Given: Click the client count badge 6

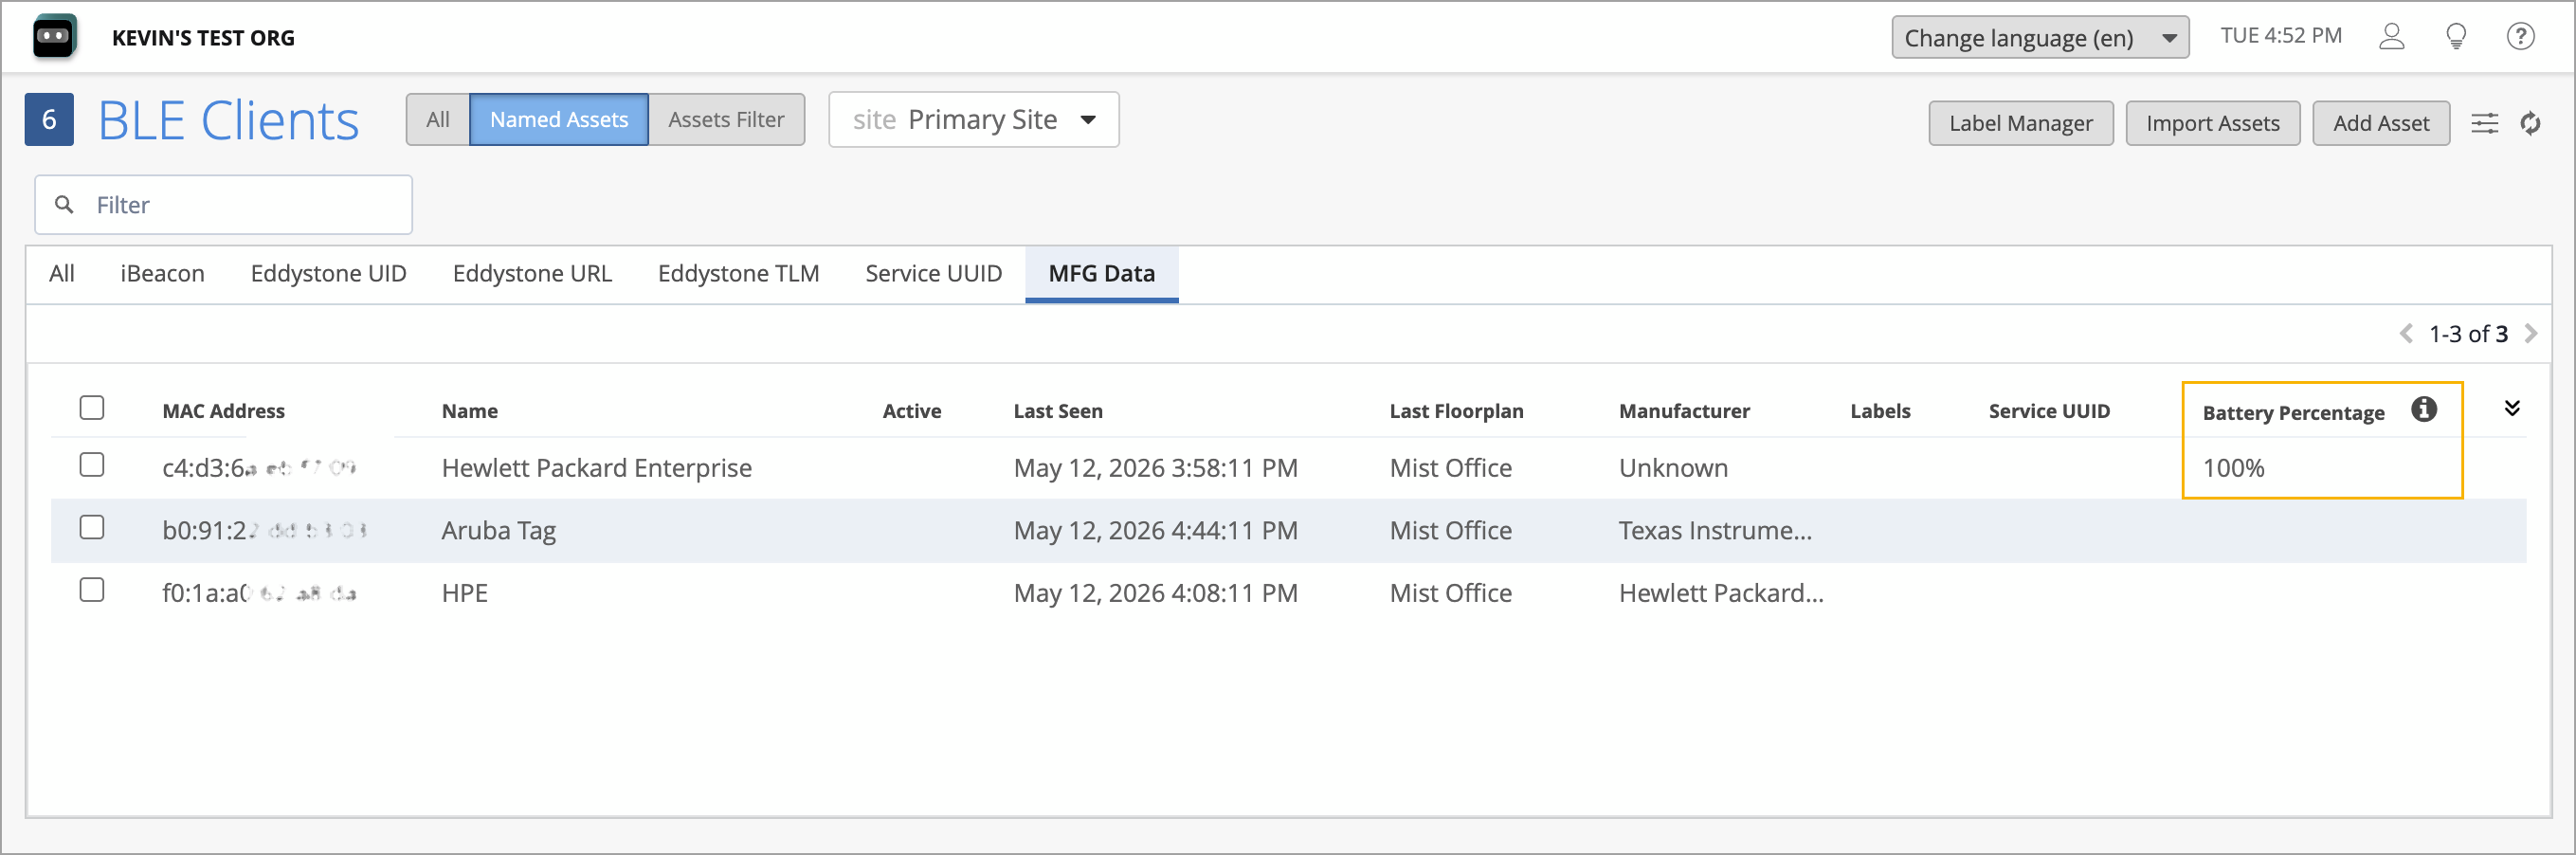Looking at the screenshot, I should (49, 119).
